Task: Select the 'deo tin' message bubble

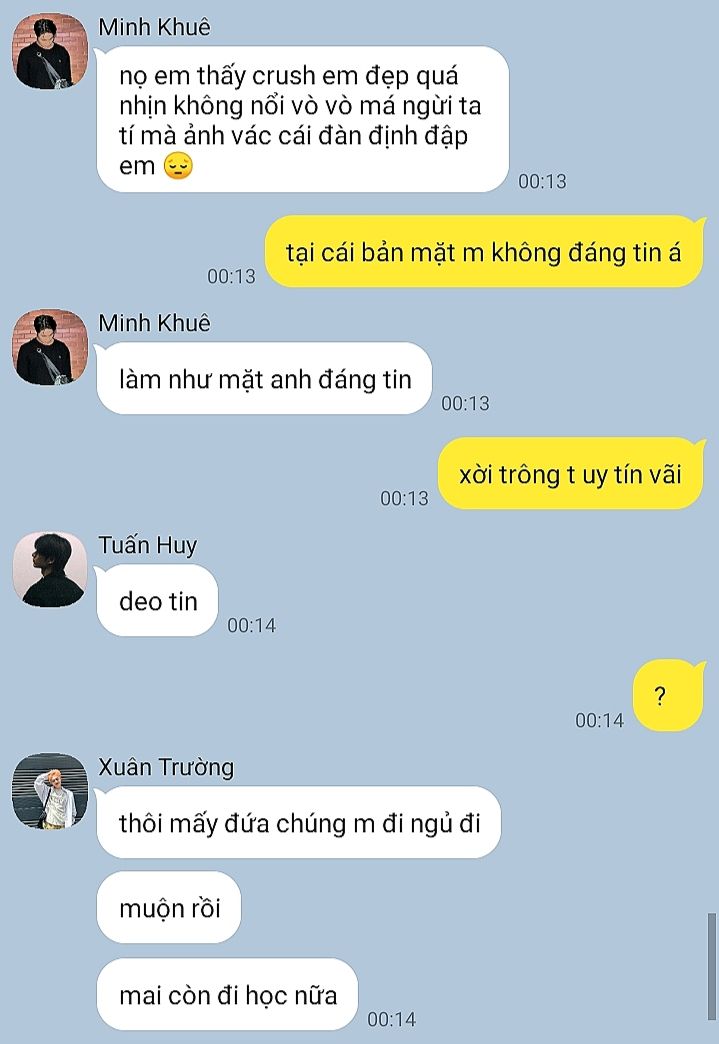Action: [x=158, y=601]
